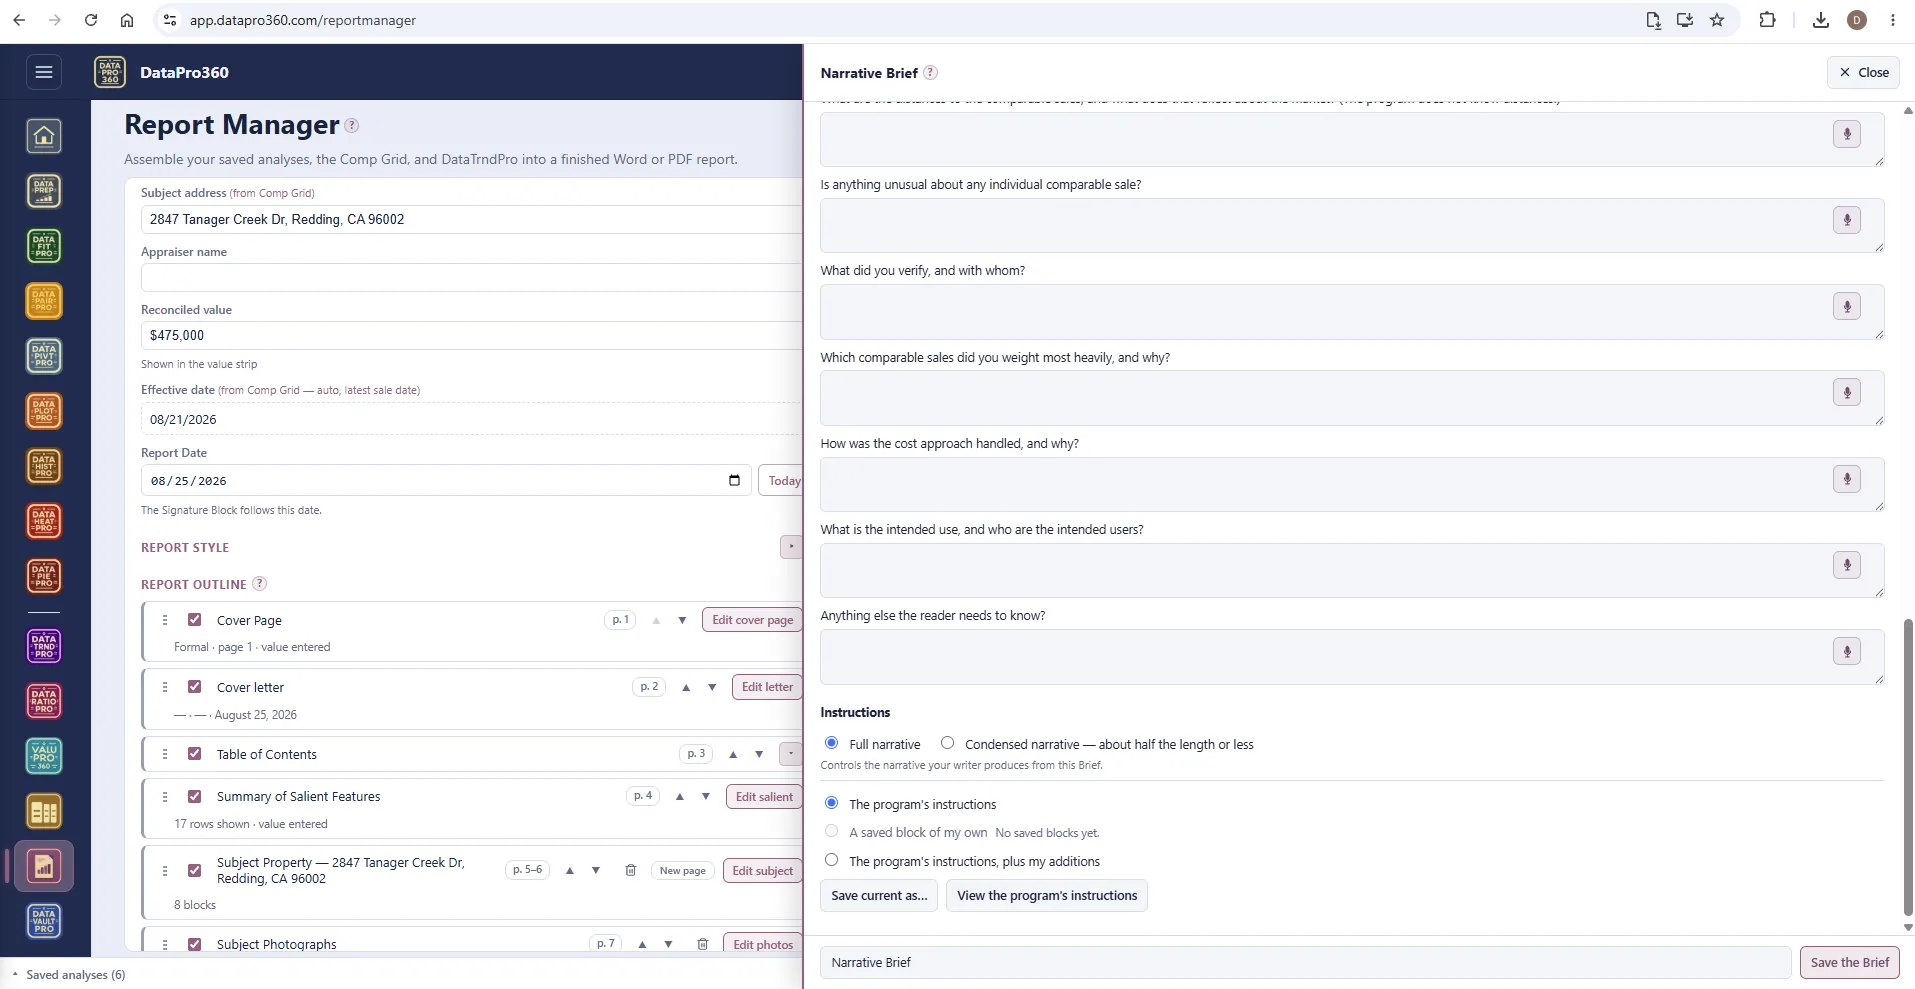The height and width of the screenshot is (989, 1915).
Task: Choose 'The program's instructions, plus my additions'
Action: pos(831,860)
